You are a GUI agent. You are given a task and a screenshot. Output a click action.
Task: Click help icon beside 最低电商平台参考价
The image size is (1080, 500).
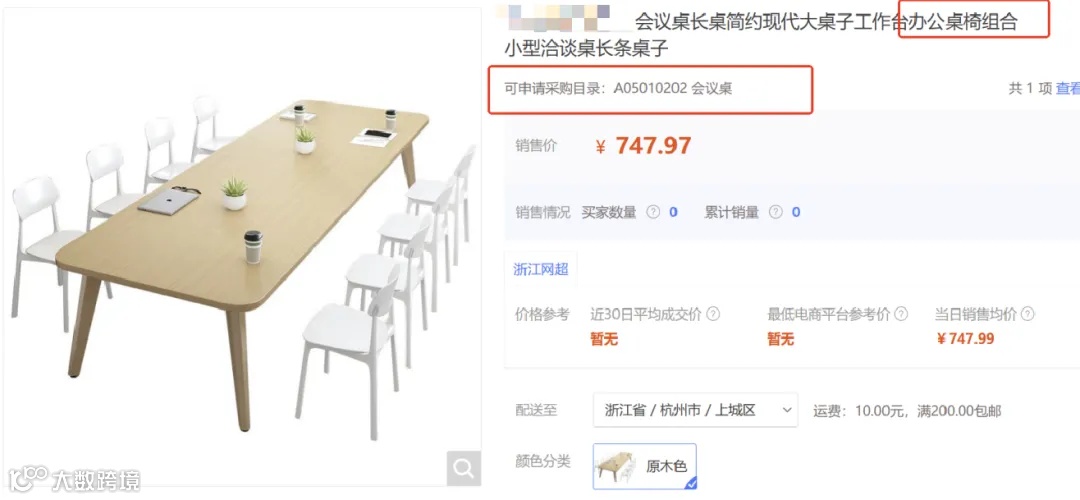(901, 315)
